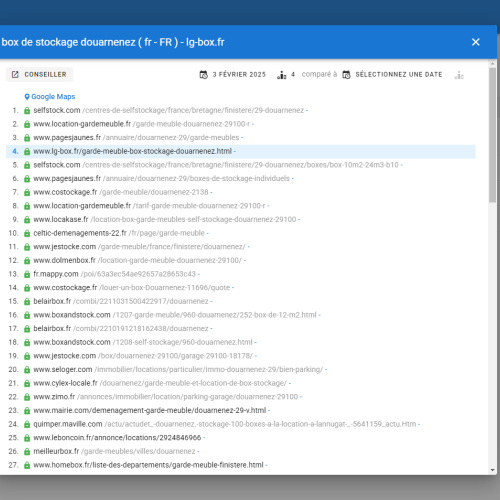The height and width of the screenshot is (500, 500).
Task: Open the calendar icon beside 3 Février 2025
Action: point(204,75)
